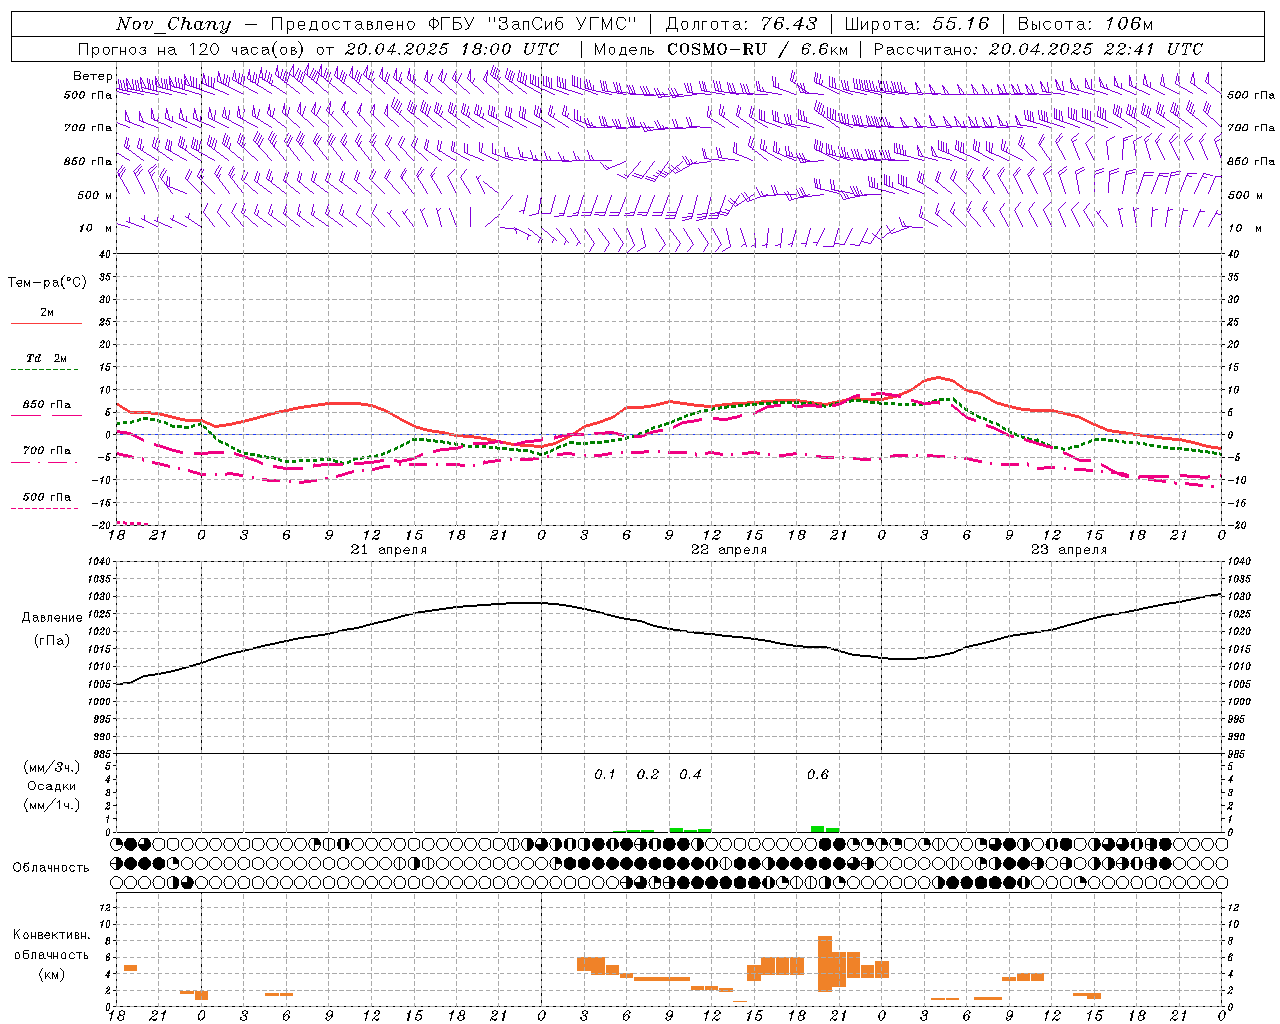Click the model label "COSMO-RU / 6.6км"
The height and width of the screenshot is (1024, 1280).
click(x=757, y=48)
